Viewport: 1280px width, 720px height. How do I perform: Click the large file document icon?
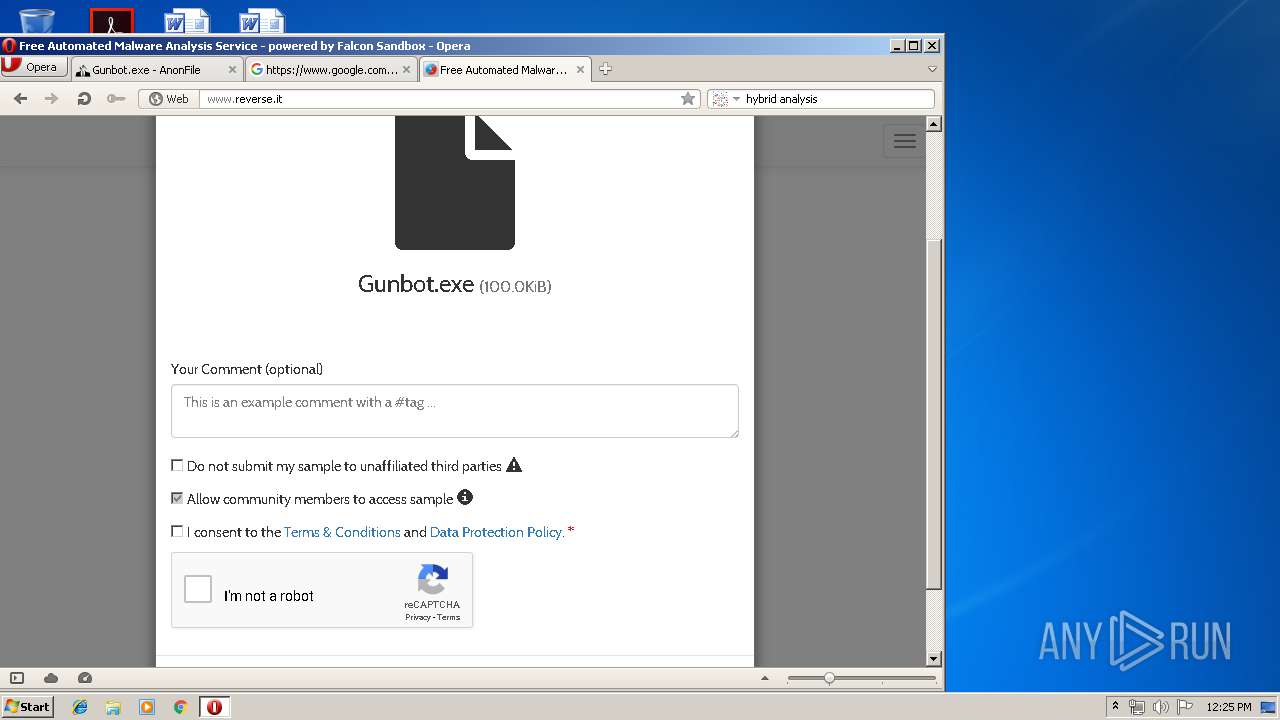coord(455,182)
